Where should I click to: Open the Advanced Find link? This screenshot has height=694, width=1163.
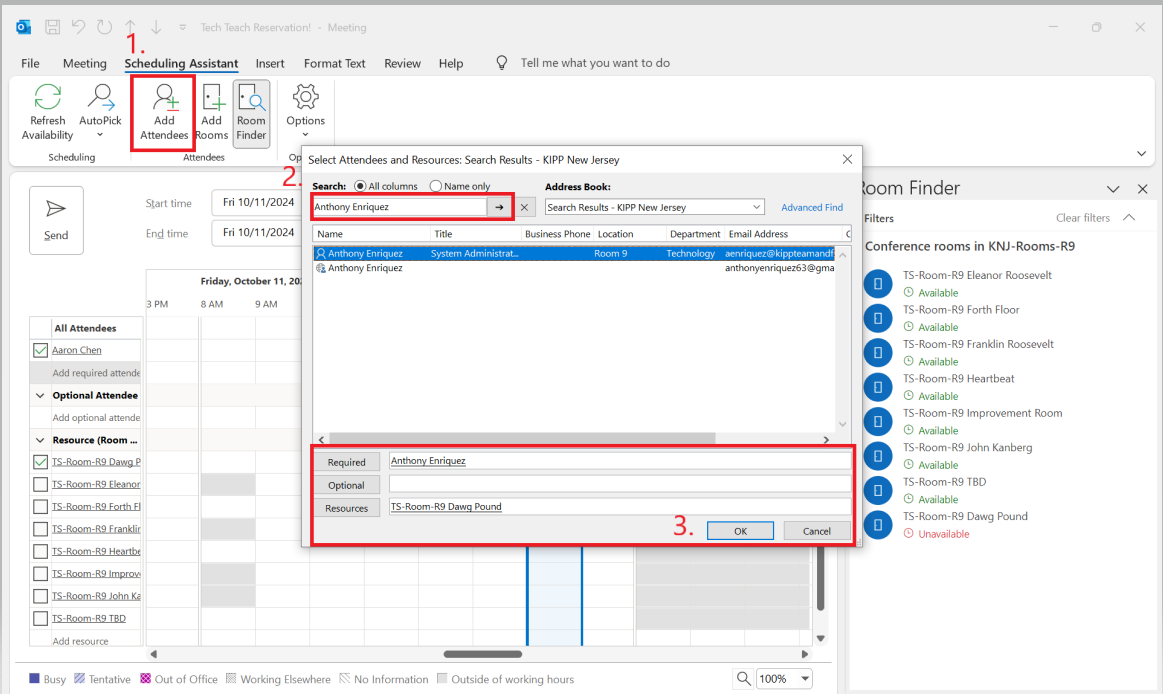(812, 208)
